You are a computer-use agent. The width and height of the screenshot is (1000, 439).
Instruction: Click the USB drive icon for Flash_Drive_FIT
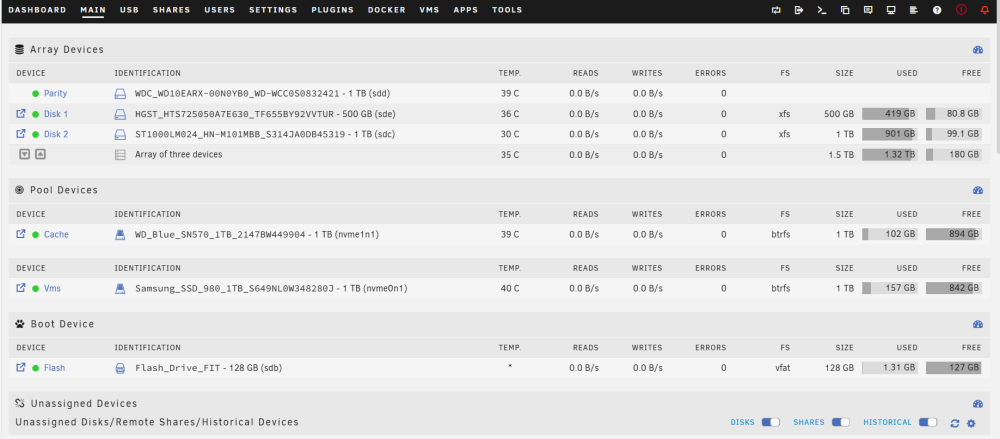coord(120,368)
